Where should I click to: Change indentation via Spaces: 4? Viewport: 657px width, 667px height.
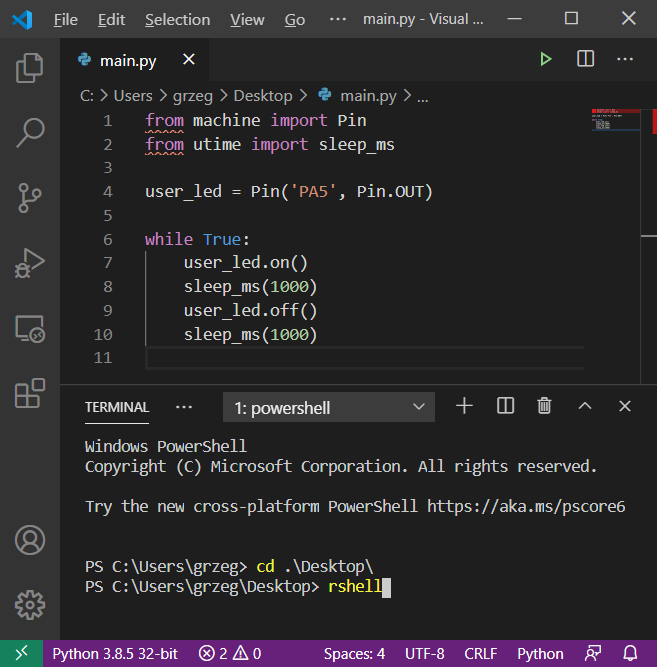click(x=354, y=653)
